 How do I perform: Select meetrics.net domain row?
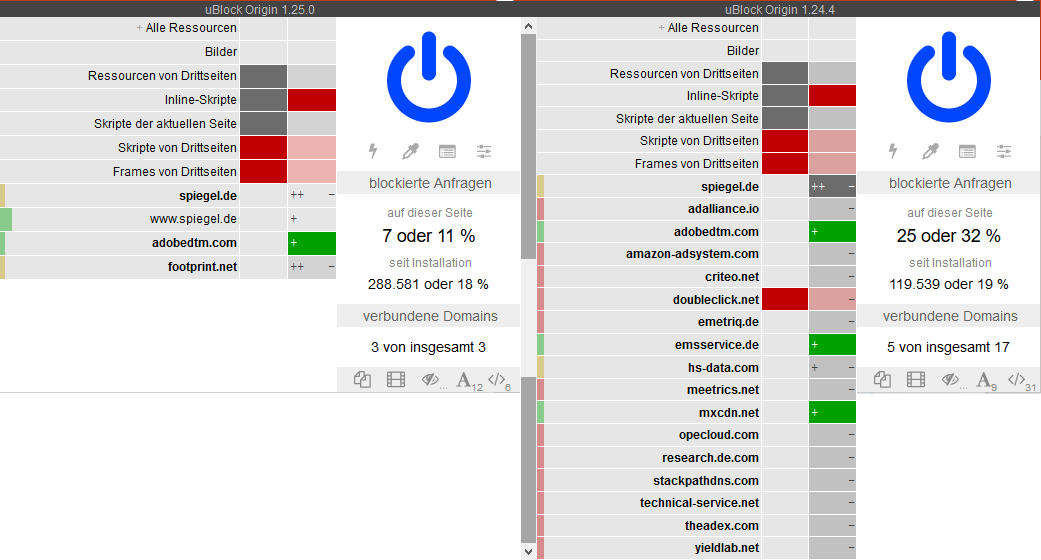(649, 390)
